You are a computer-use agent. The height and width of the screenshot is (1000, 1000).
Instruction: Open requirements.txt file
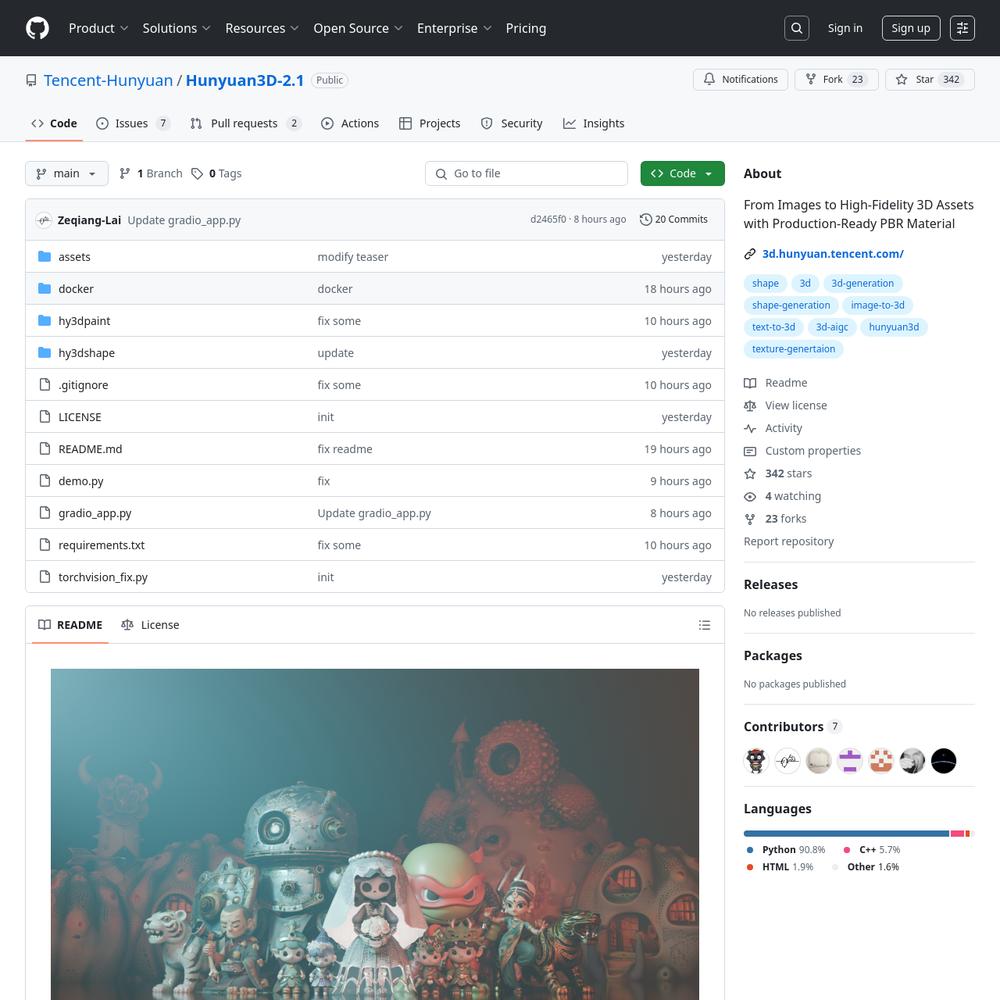[x=101, y=545]
